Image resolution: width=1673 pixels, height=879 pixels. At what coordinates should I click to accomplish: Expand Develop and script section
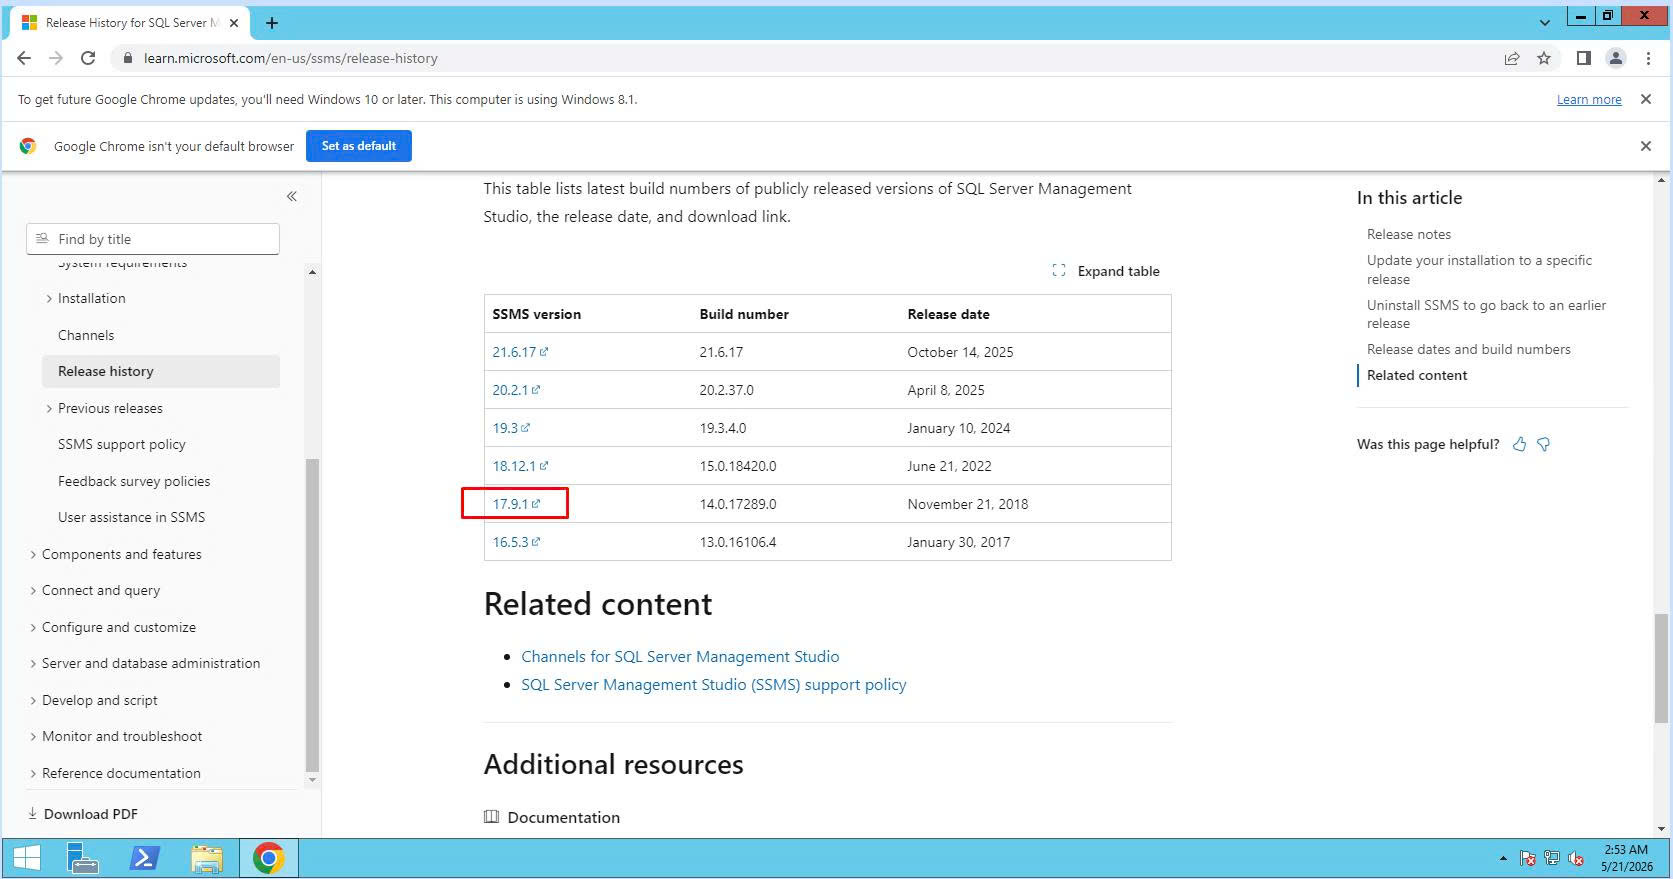(x=33, y=700)
